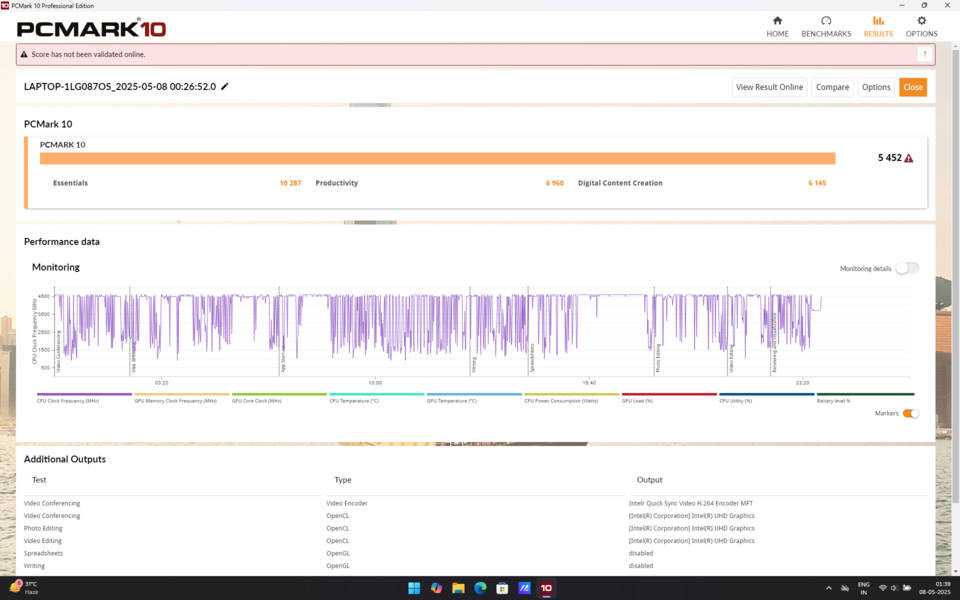Click the Essentials label in the score card

[70, 183]
